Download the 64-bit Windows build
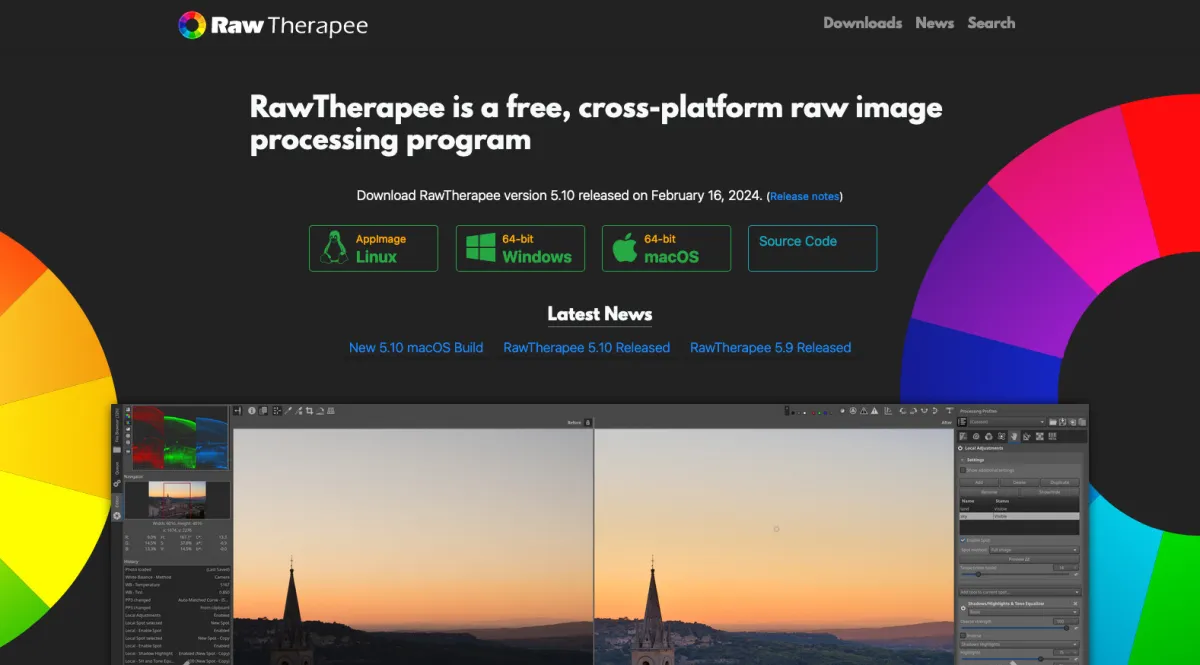This screenshot has height=665, width=1200. [x=520, y=248]
